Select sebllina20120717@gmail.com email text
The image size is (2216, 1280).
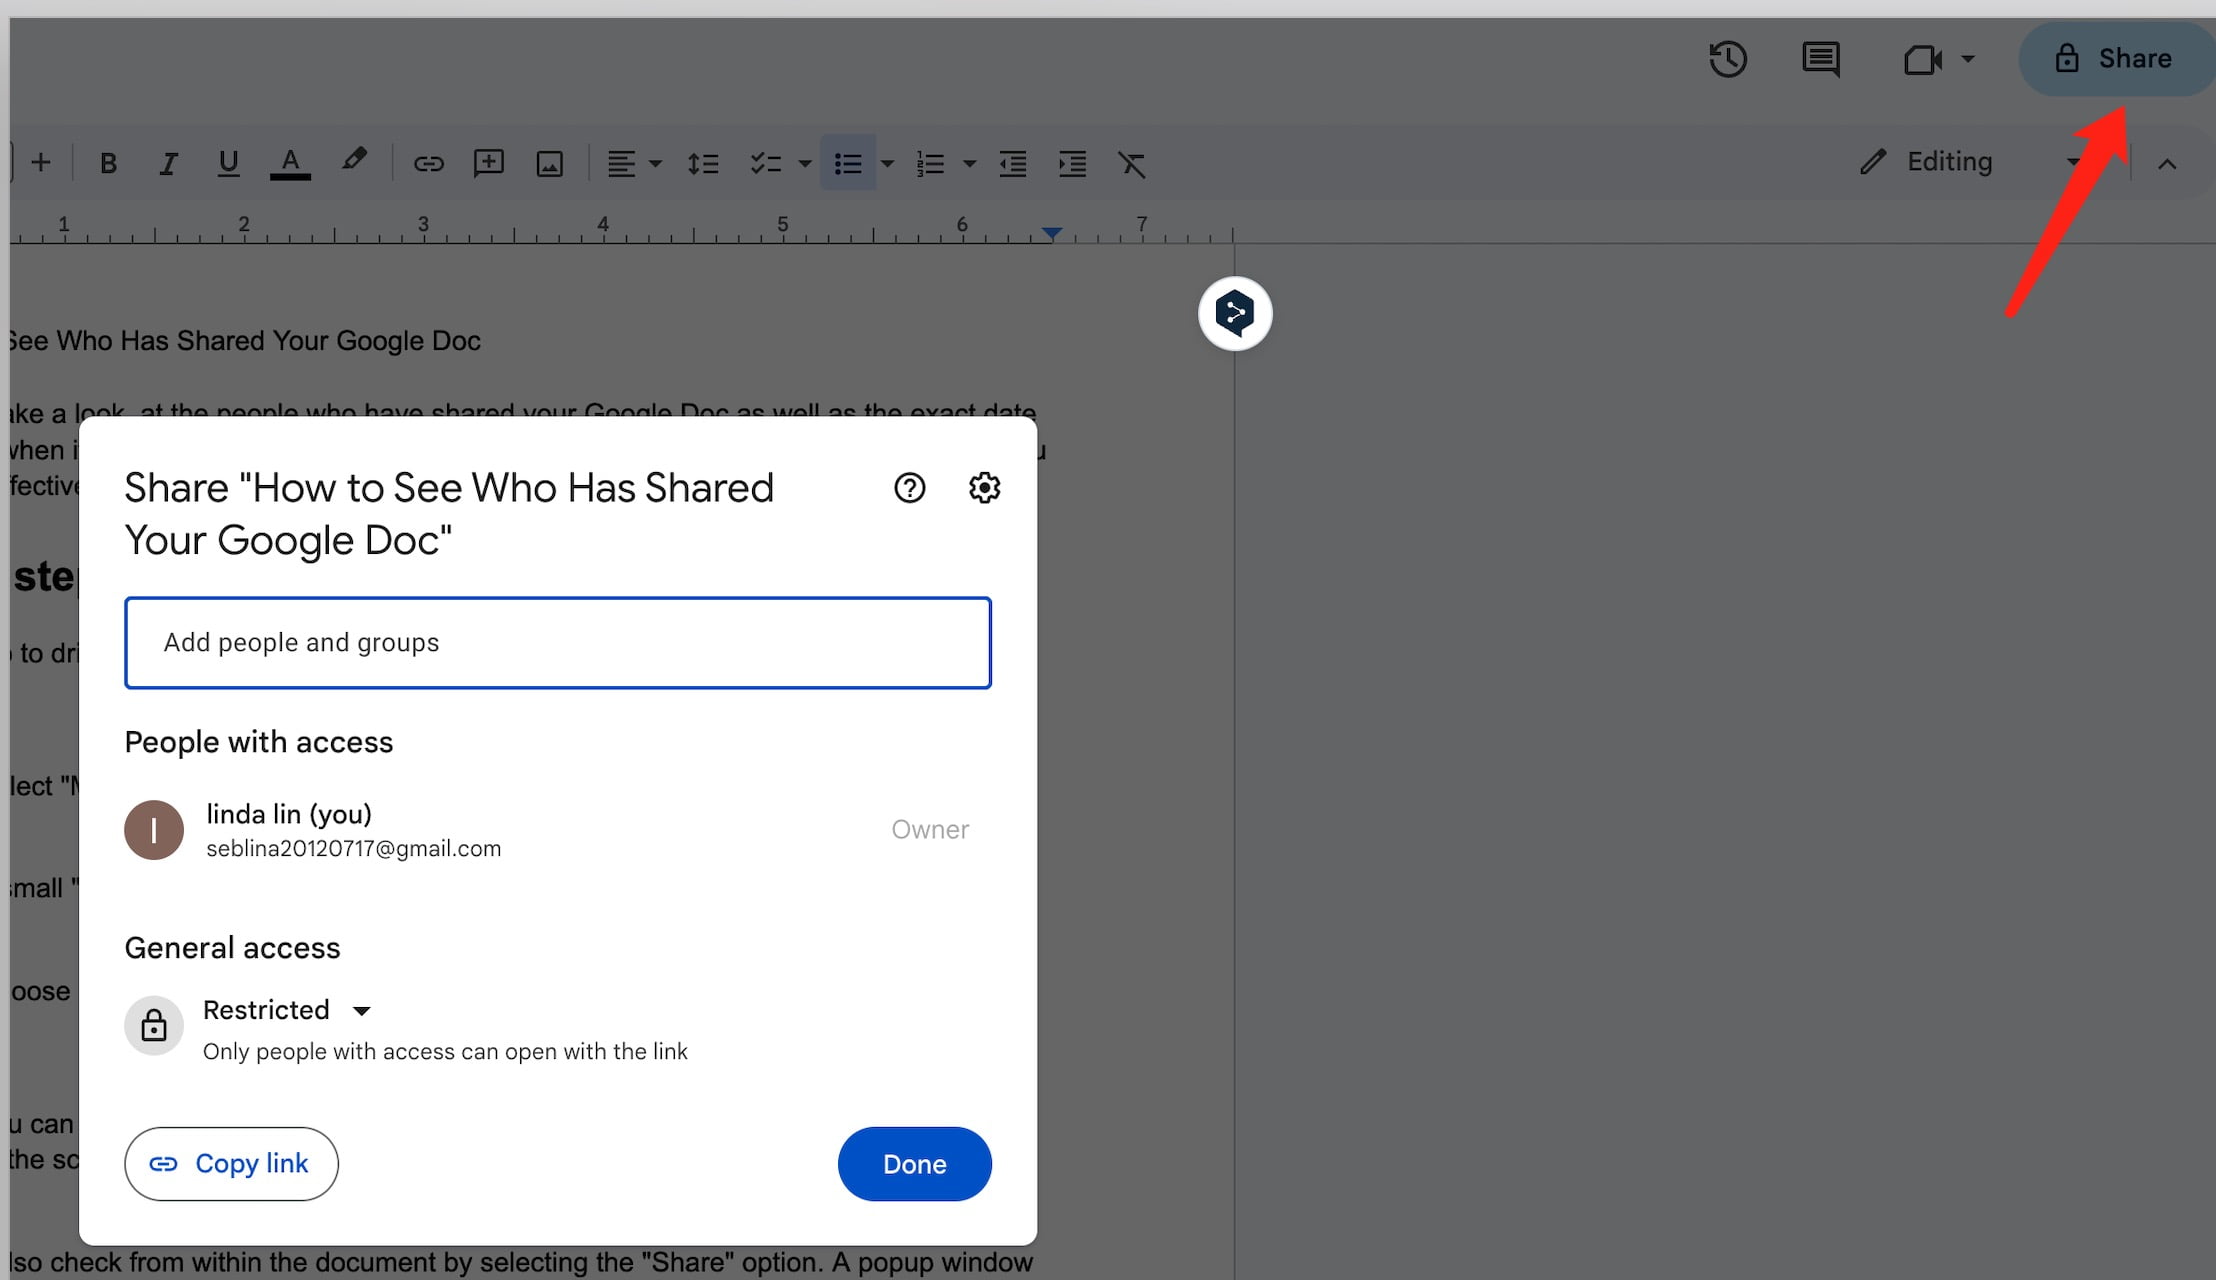[x=354, y=849]
